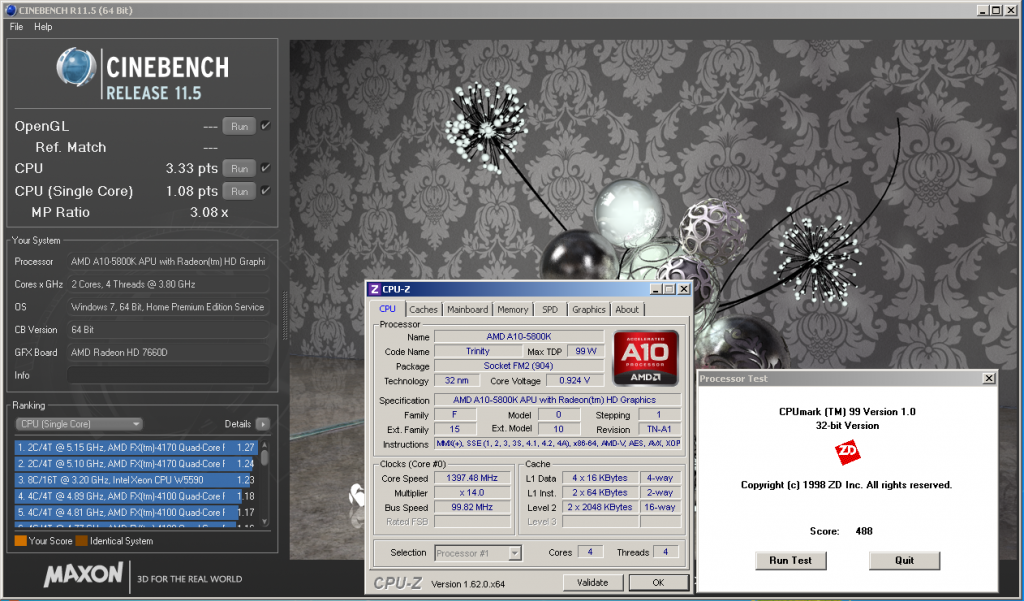Image resolution: width=1024 pixels, height=601 pixels.
Task: Open the Help menu in Cinebench
Action: pos(43,27)
